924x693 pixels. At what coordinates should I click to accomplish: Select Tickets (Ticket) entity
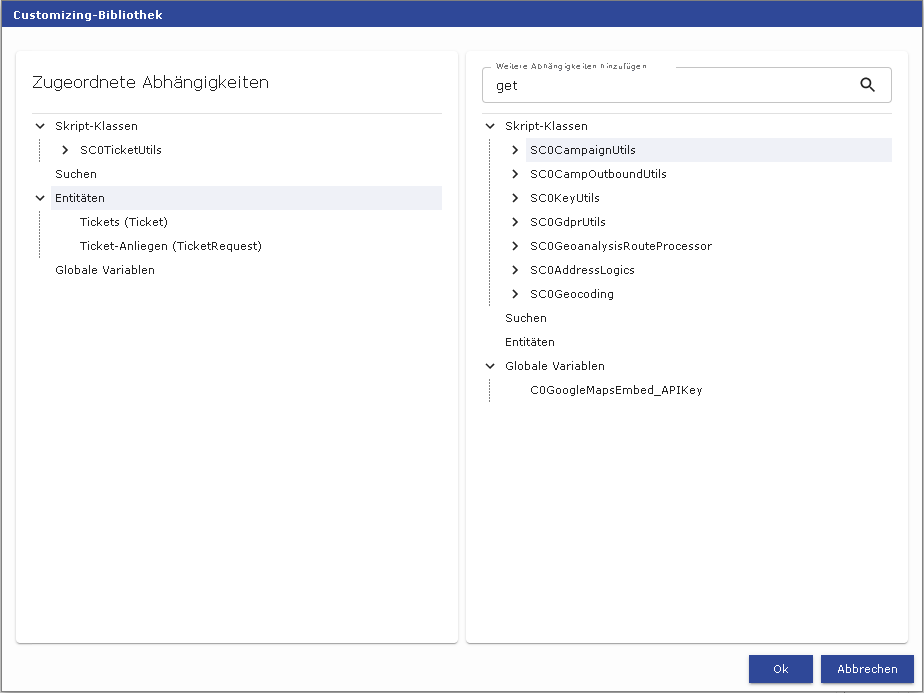point(123,222)
